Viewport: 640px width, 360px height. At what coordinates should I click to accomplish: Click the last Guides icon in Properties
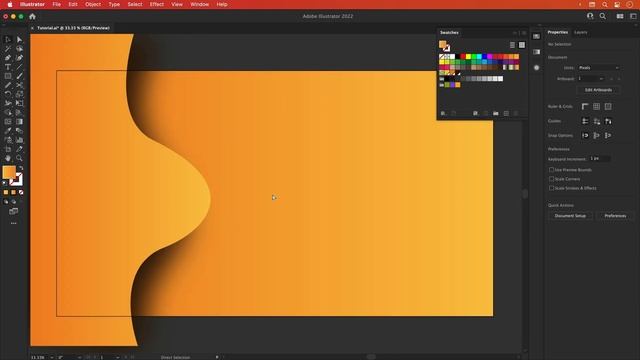pos(608,121)
